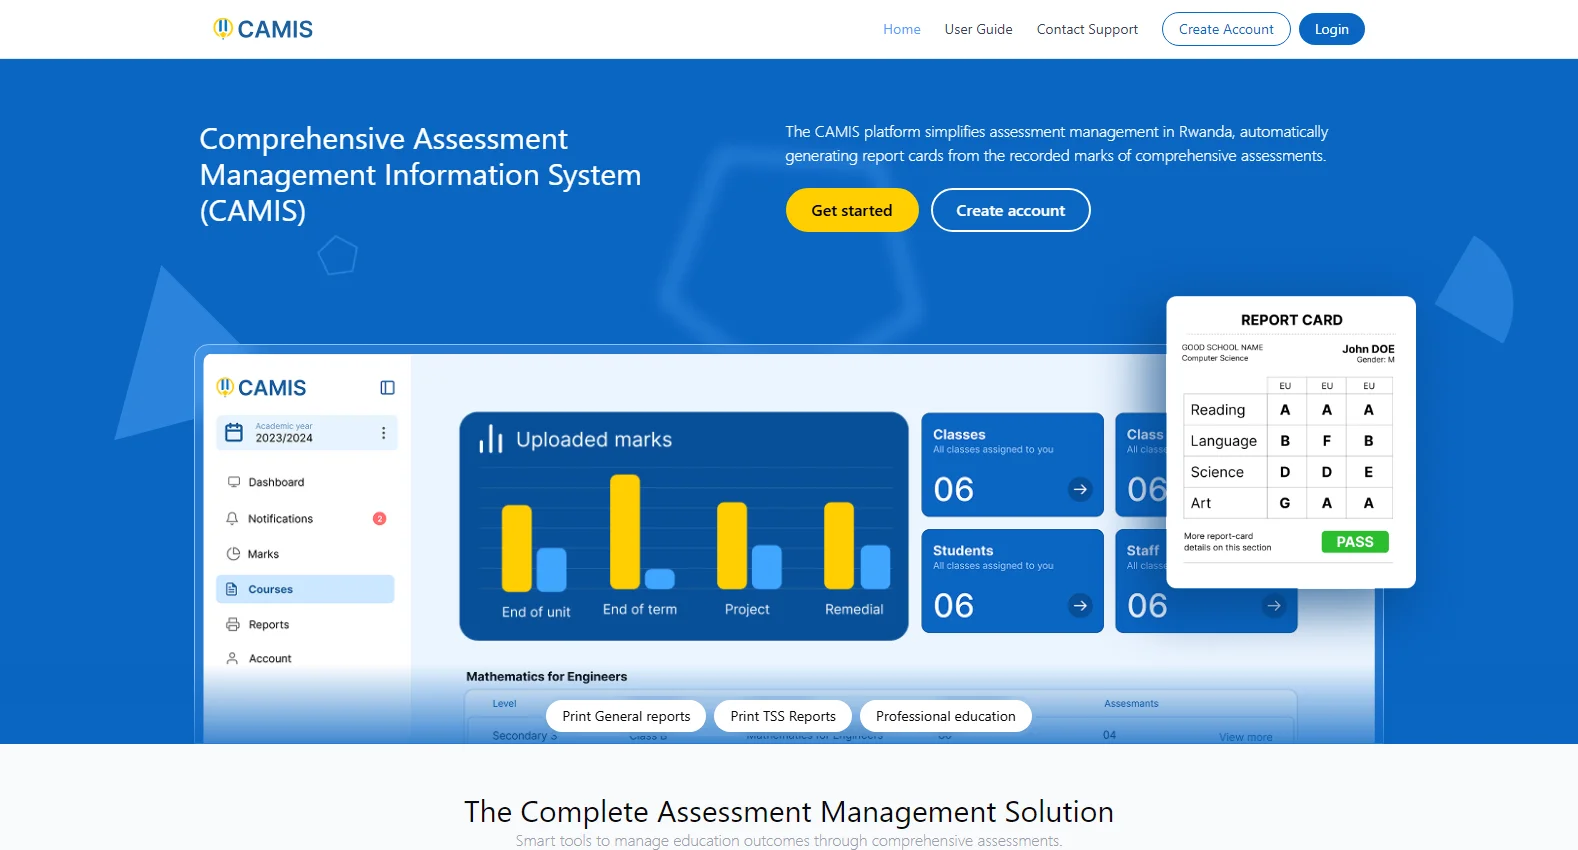
Task: Click the 'Language' row label on report card
Action: pos(1224,441)
